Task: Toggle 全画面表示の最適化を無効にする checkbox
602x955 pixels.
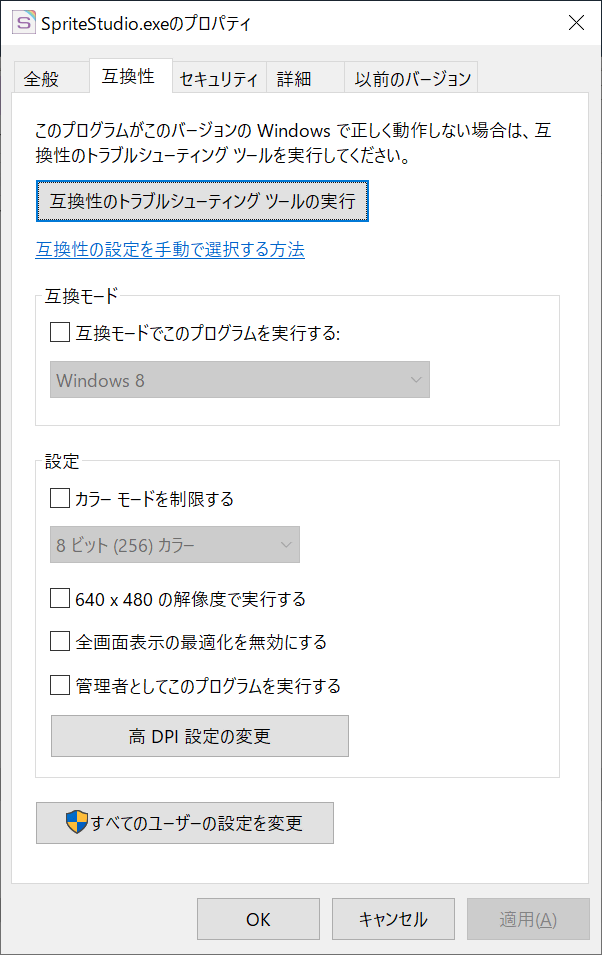Action: [x=60, y=641]
